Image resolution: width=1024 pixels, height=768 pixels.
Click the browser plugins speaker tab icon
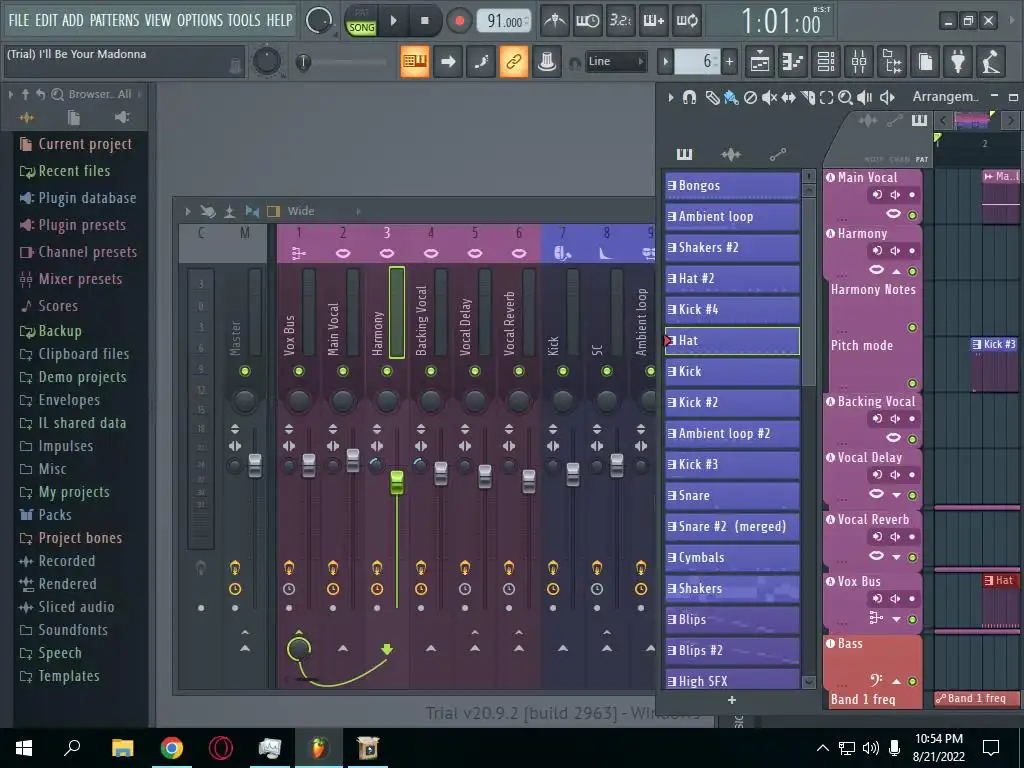121,117
